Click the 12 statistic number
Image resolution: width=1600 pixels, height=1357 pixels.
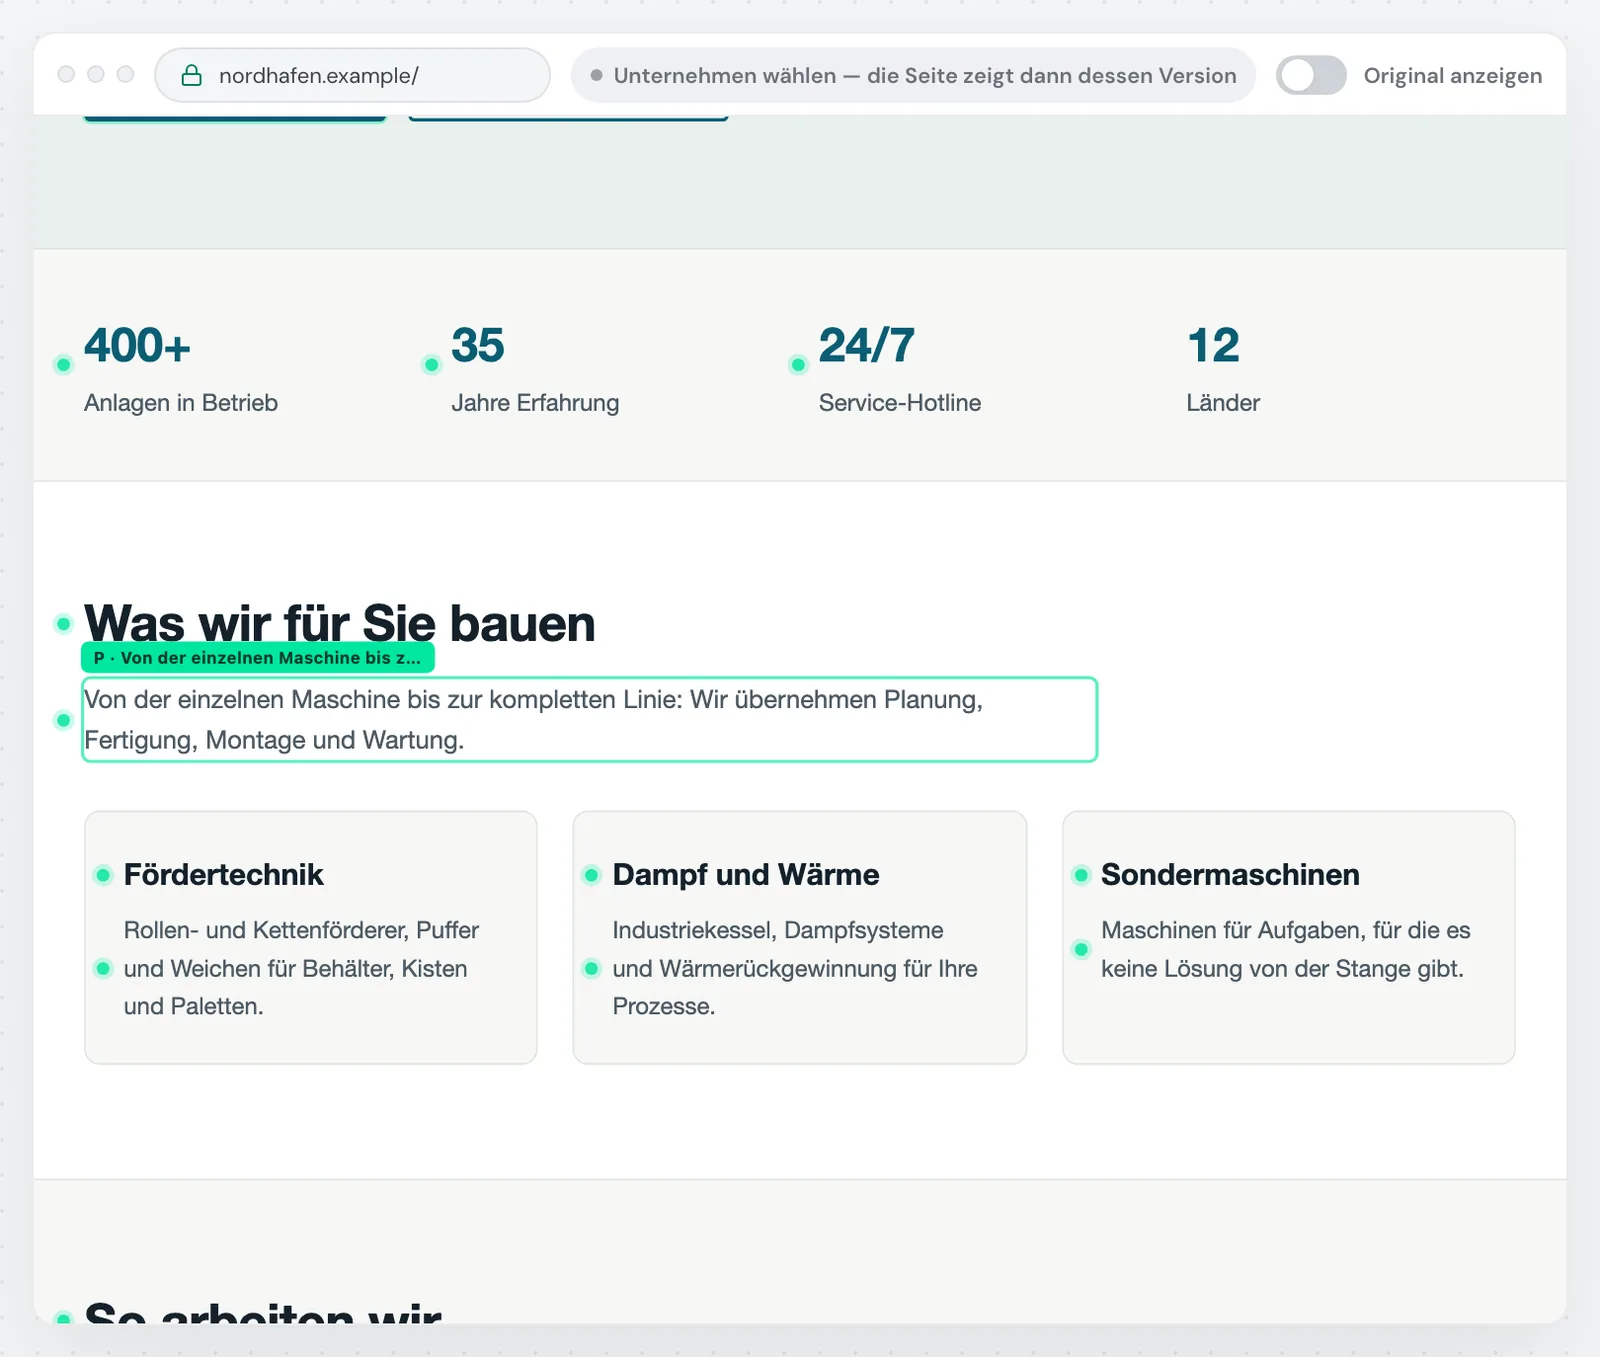point(1213,346)
